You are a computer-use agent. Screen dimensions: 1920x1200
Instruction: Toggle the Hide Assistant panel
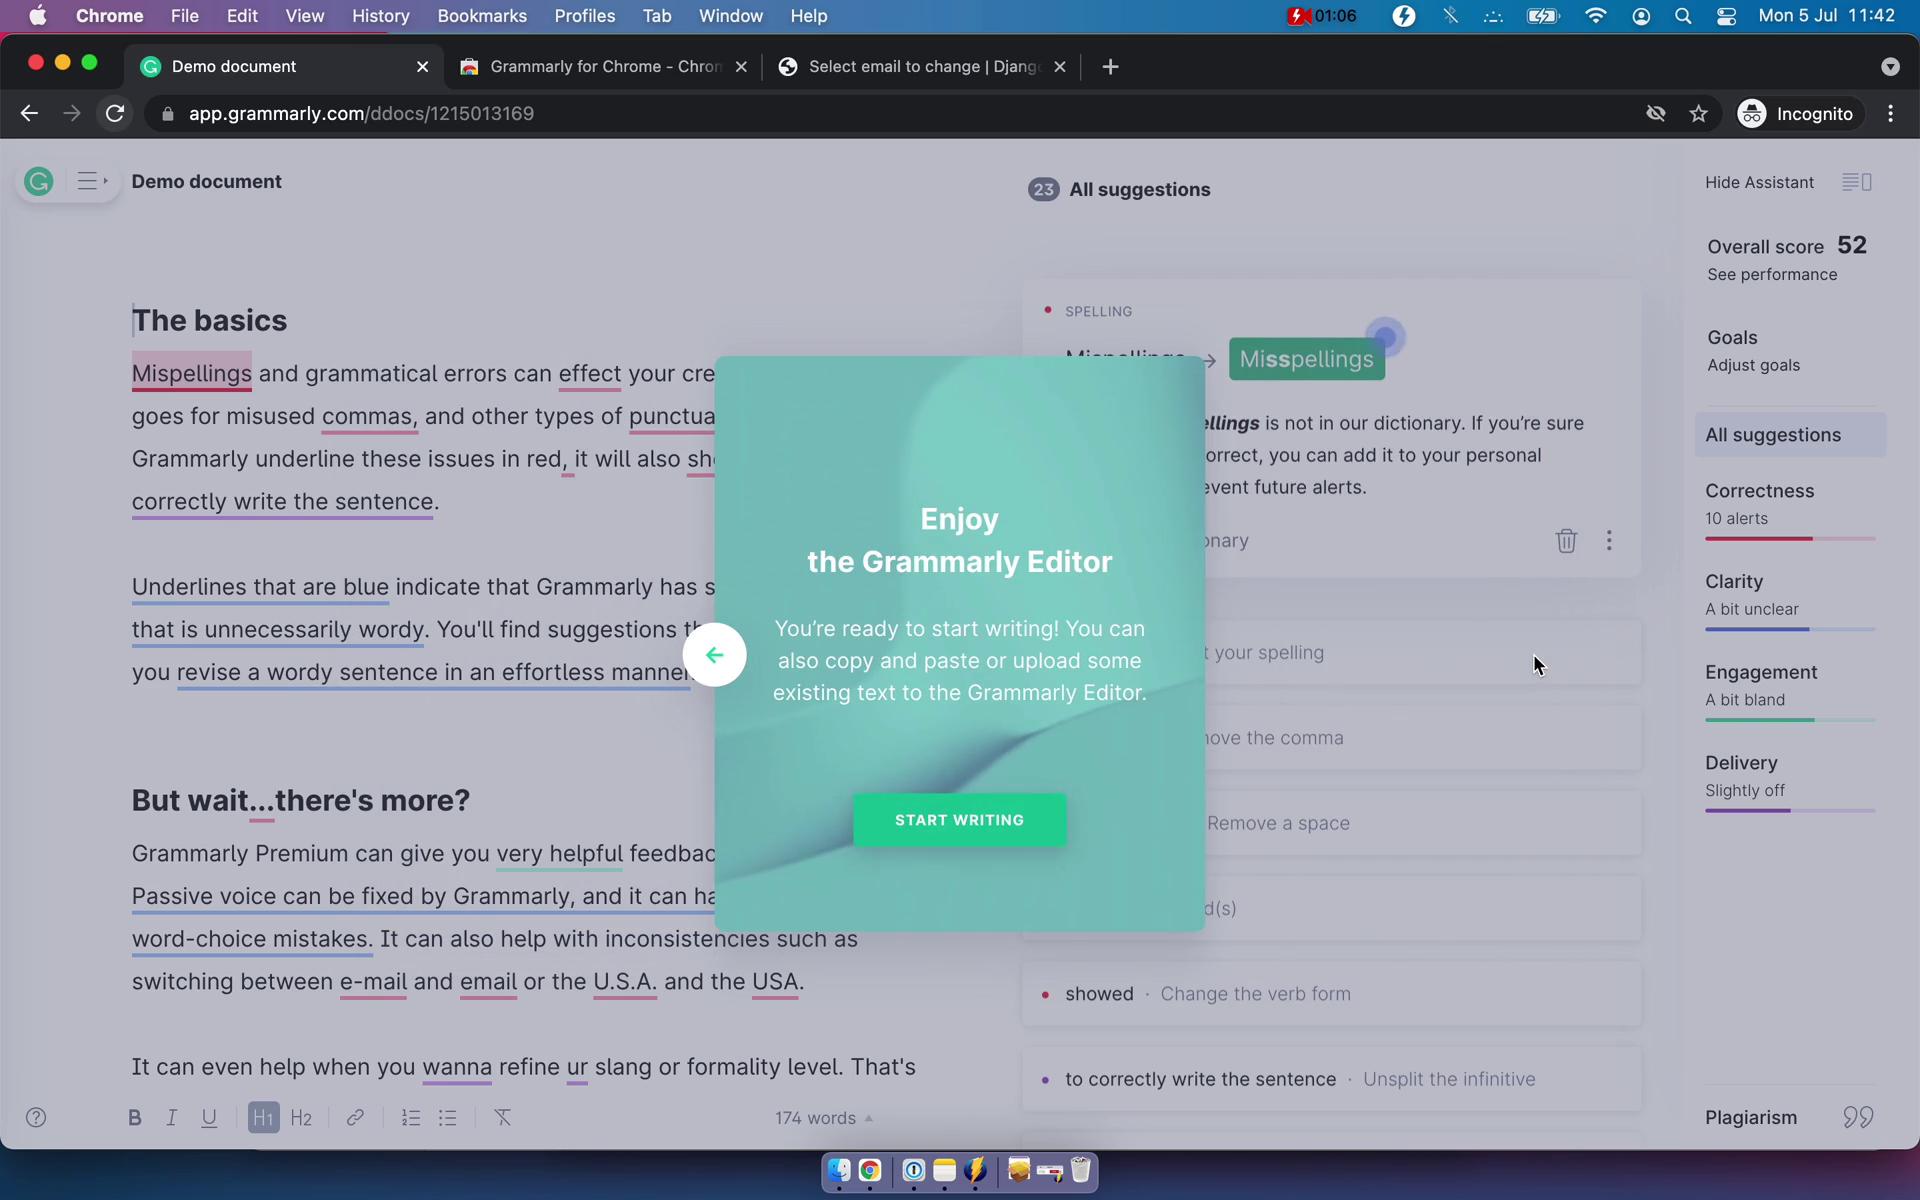1760,181
